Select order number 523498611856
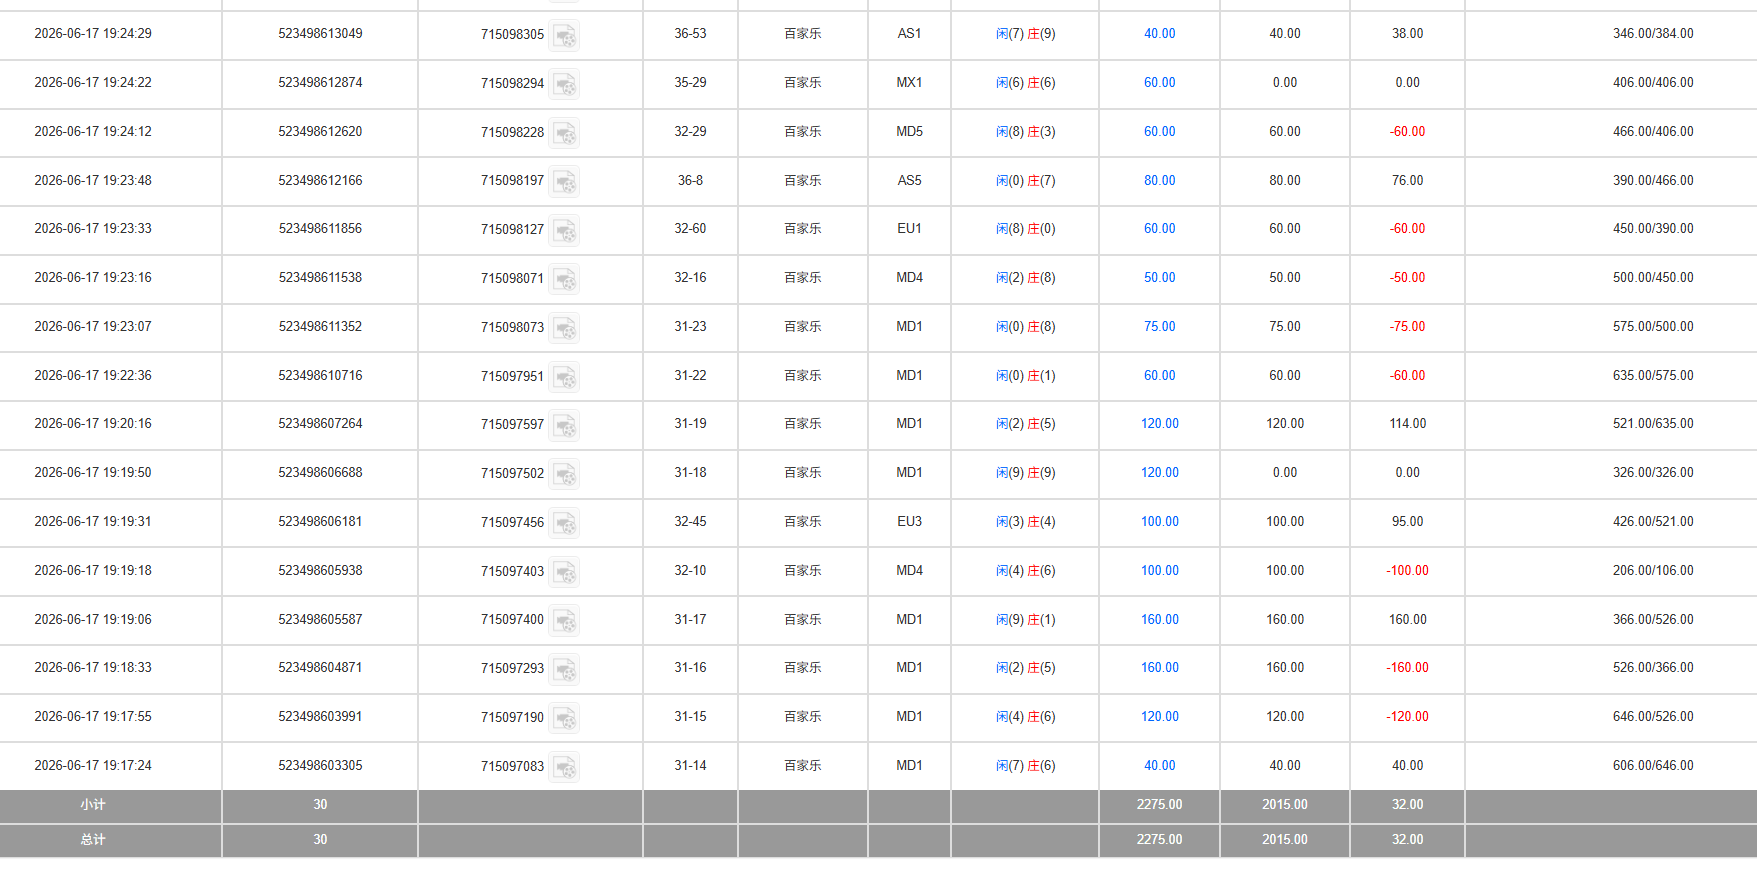1757x875 pixels. click(320, 229)
